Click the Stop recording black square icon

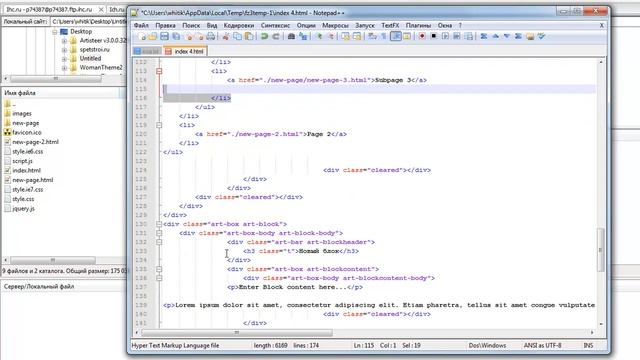click(x=433, y=36)
